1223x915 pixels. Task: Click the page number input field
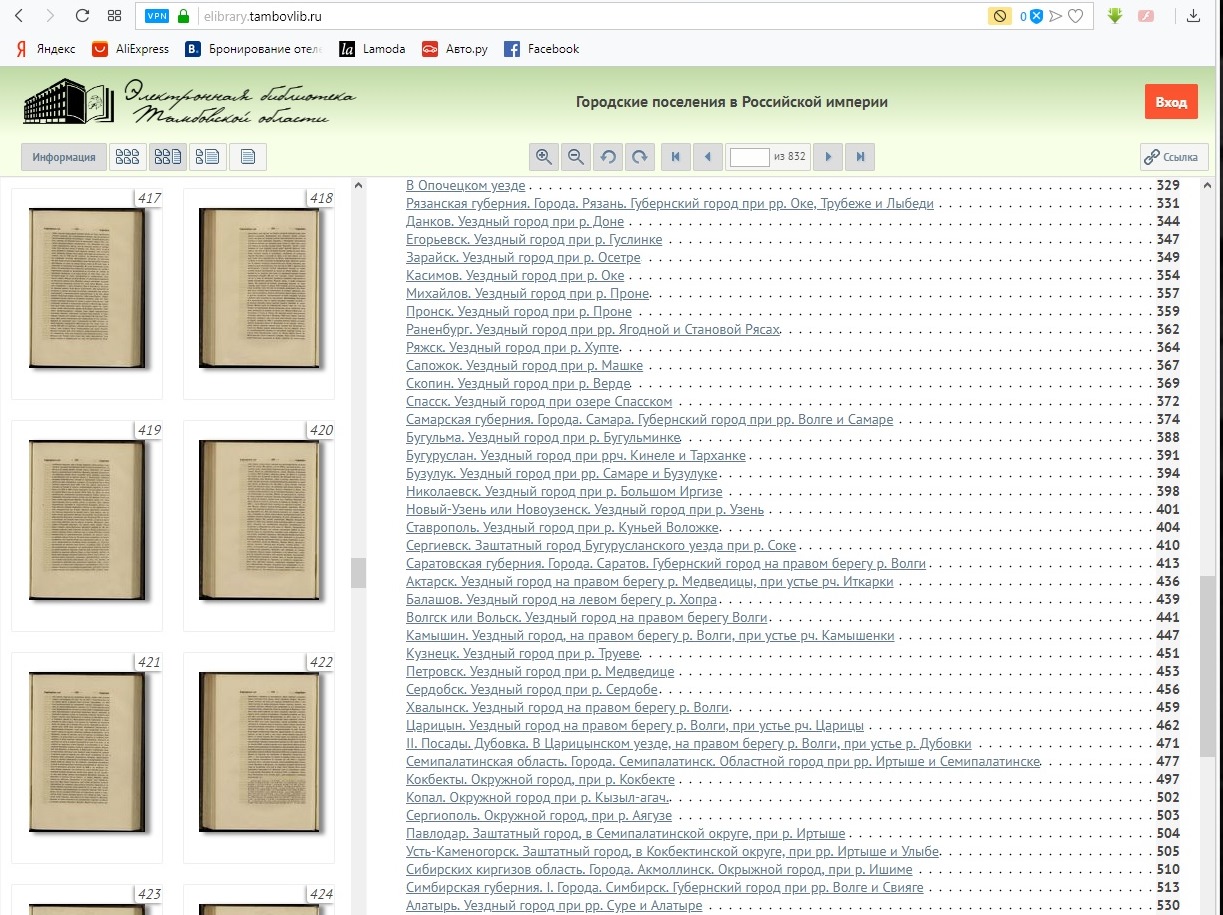[x=750, y=157]
